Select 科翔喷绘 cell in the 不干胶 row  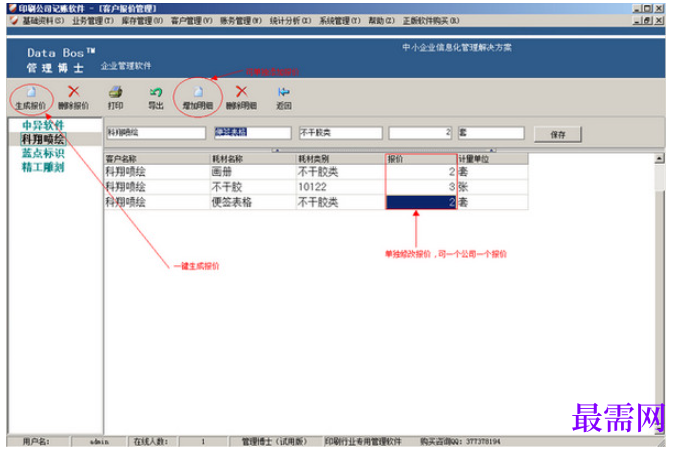click(x=157, y=187)
